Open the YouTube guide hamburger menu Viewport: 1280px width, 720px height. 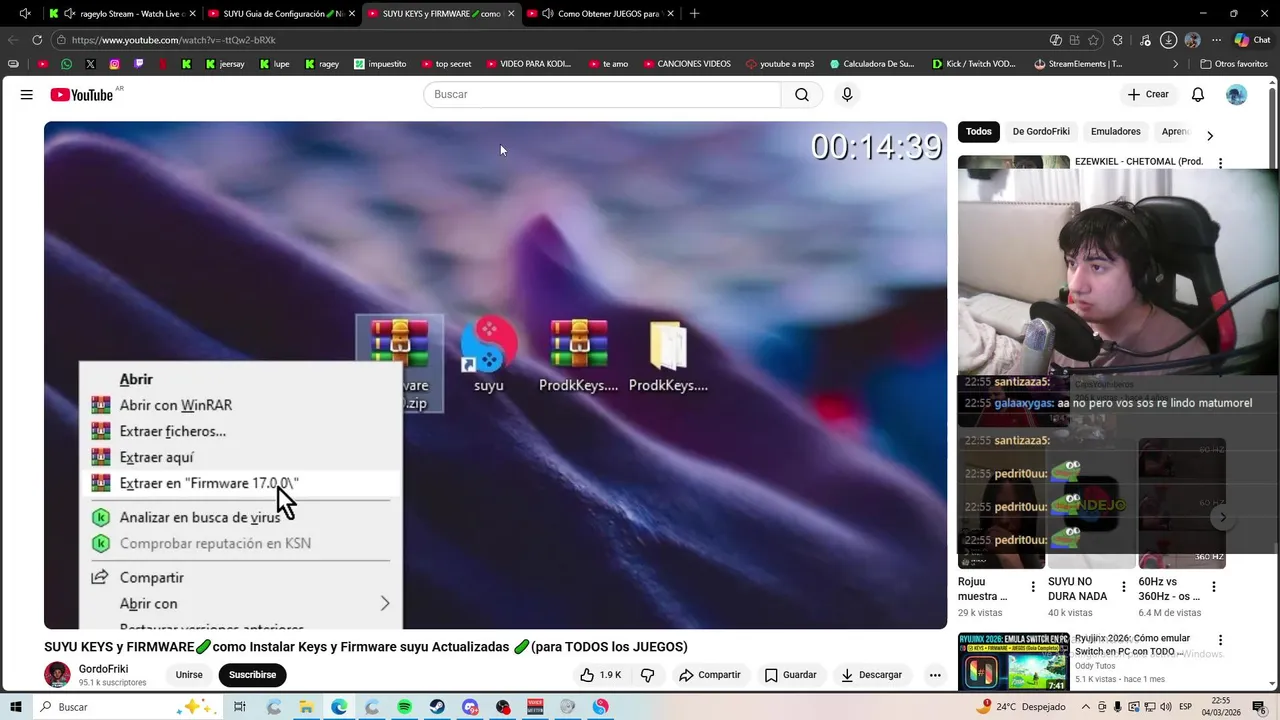tap(27, 94)
